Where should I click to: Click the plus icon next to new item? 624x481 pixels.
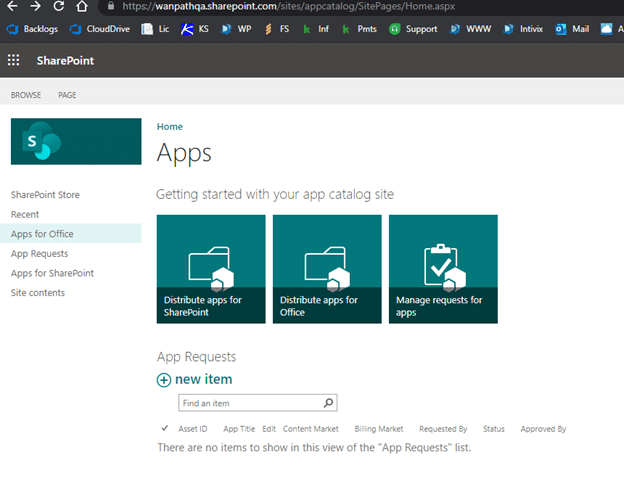point(164,380)
